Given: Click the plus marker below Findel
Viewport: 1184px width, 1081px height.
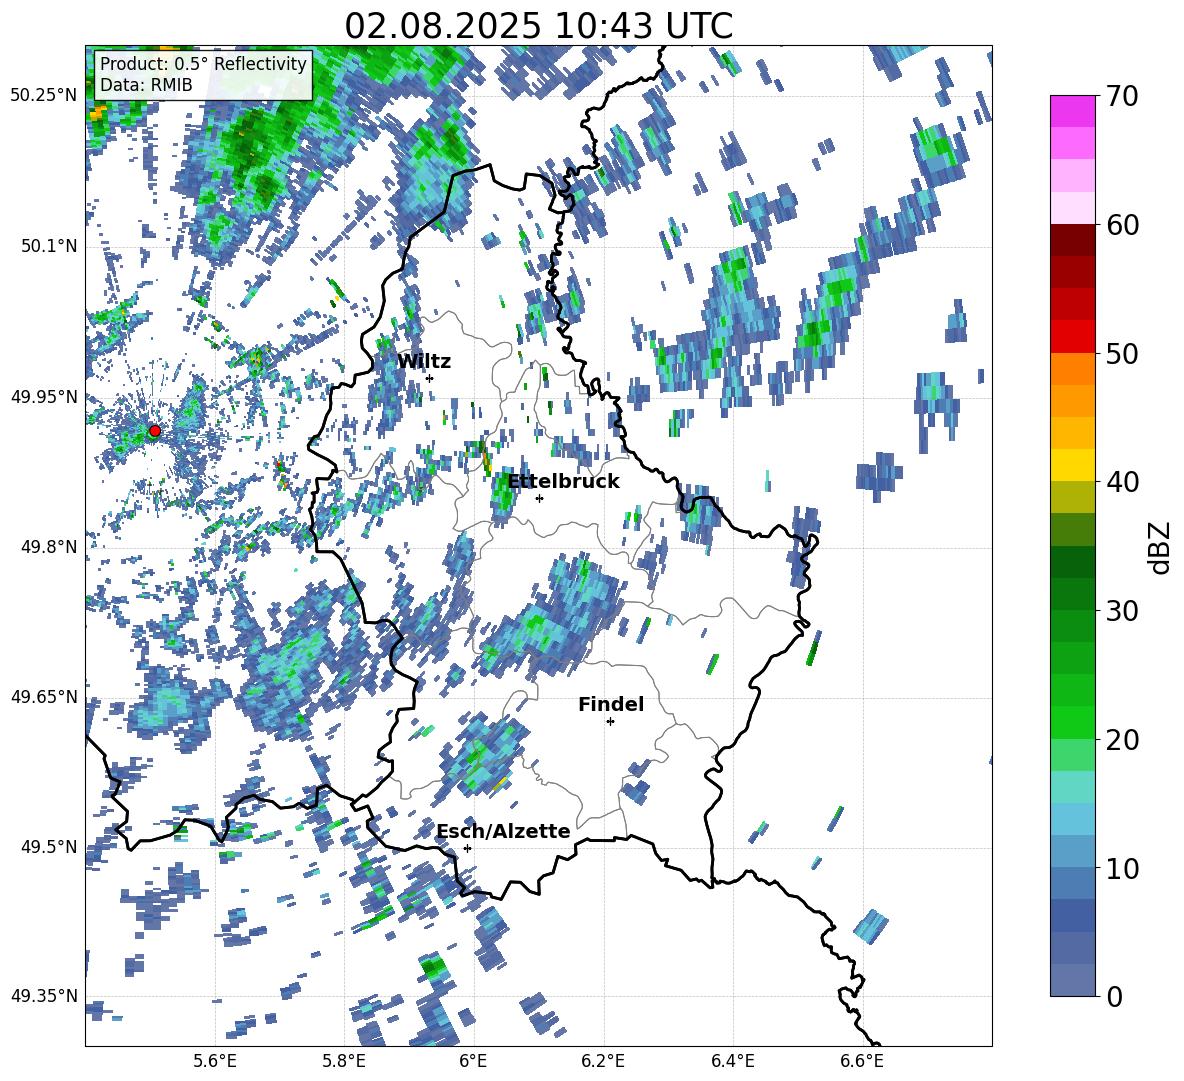Looking at the screenshot, I should 610,722.
